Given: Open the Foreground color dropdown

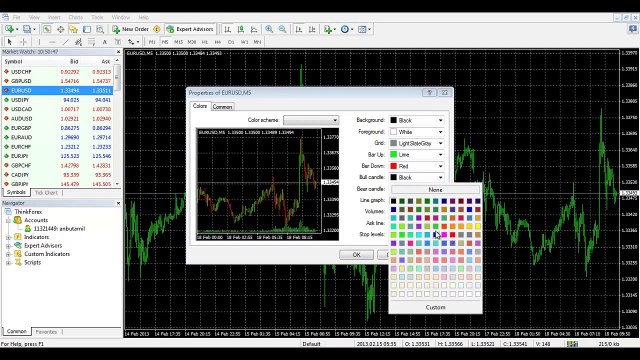Looking at the screenshot, I should pyautogui.click(x=416, y=132).
